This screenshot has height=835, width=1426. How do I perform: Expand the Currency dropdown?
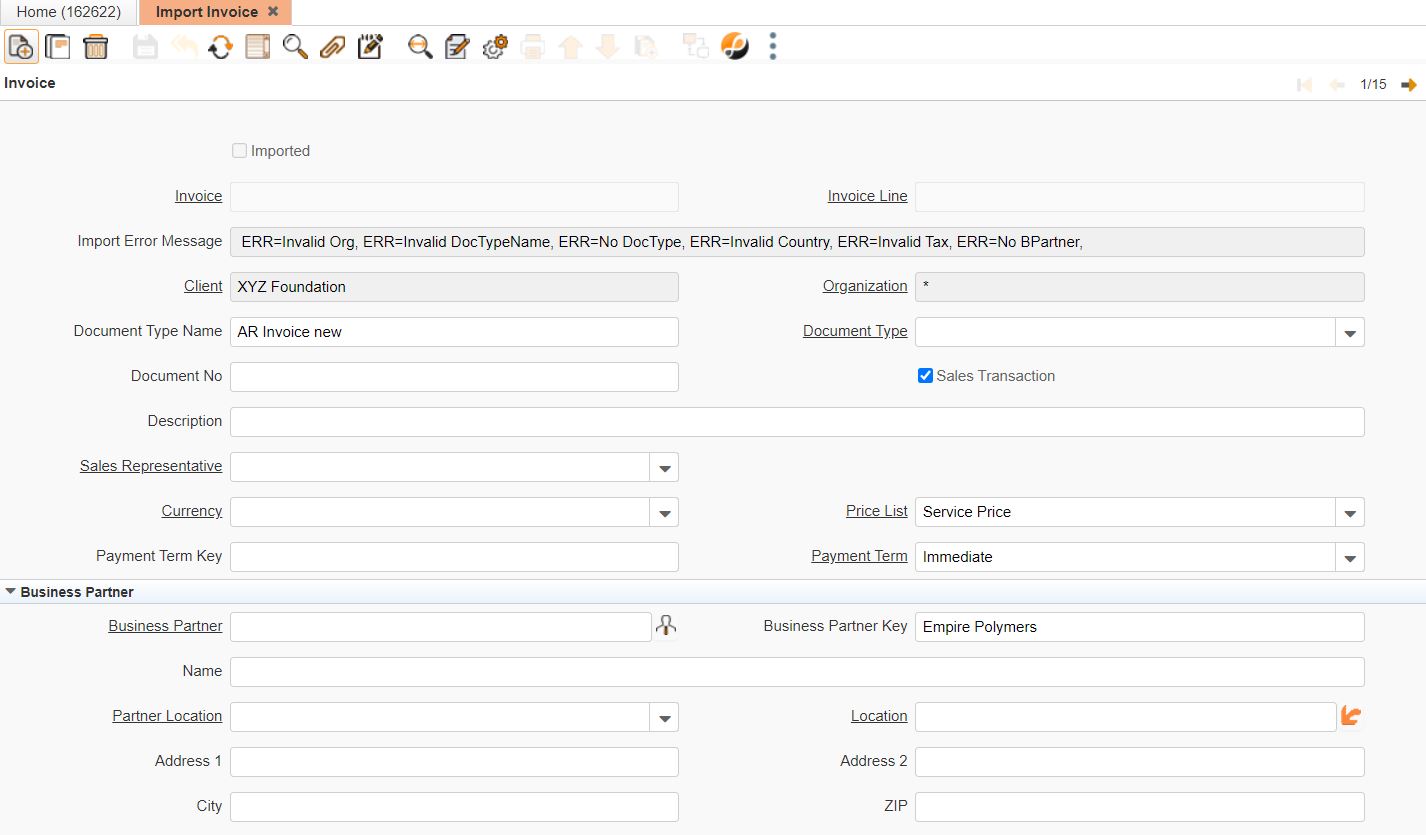[664, 512]
